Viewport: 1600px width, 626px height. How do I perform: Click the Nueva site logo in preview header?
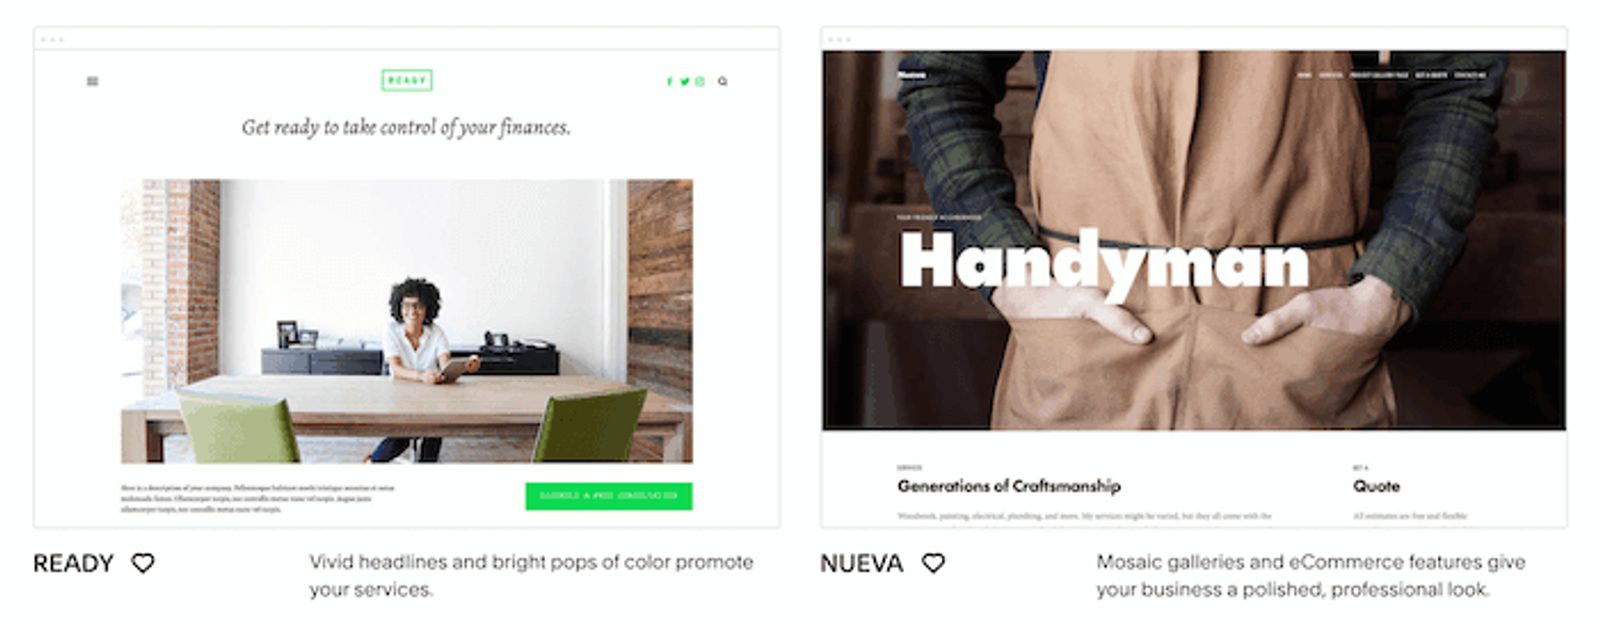(912, 75)
